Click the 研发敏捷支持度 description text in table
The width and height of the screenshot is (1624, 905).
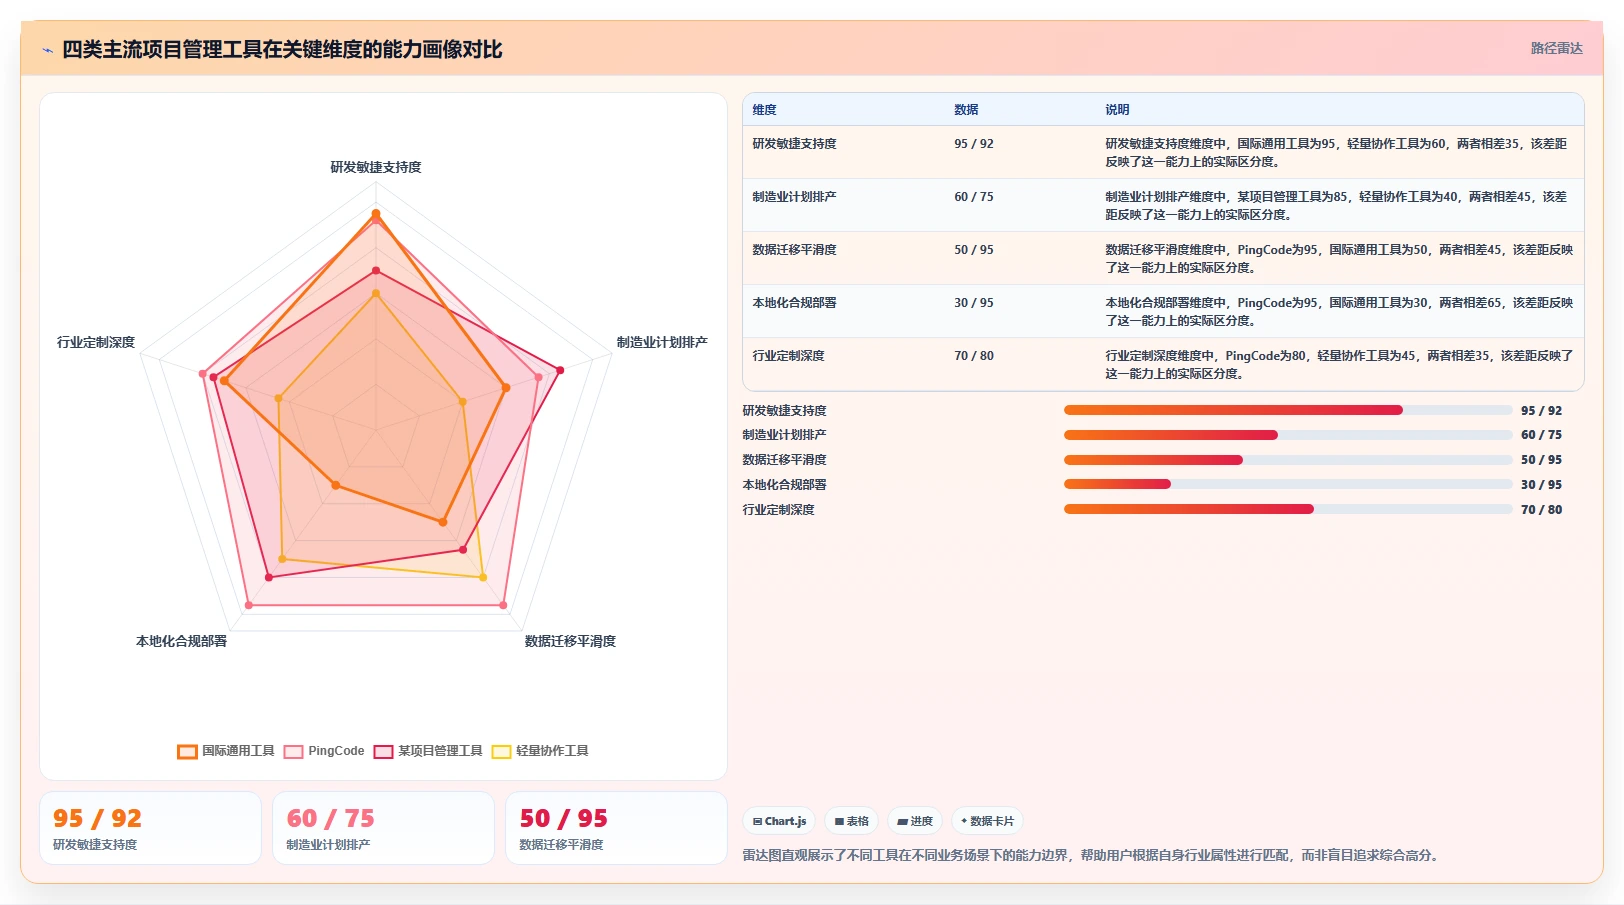tap(1337, 153)
